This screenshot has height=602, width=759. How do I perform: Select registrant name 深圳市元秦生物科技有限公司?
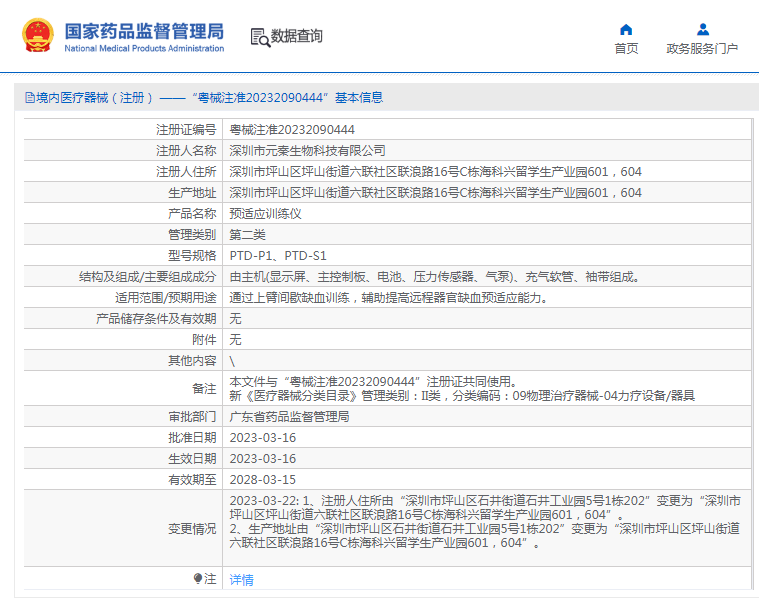coord(307,150)
